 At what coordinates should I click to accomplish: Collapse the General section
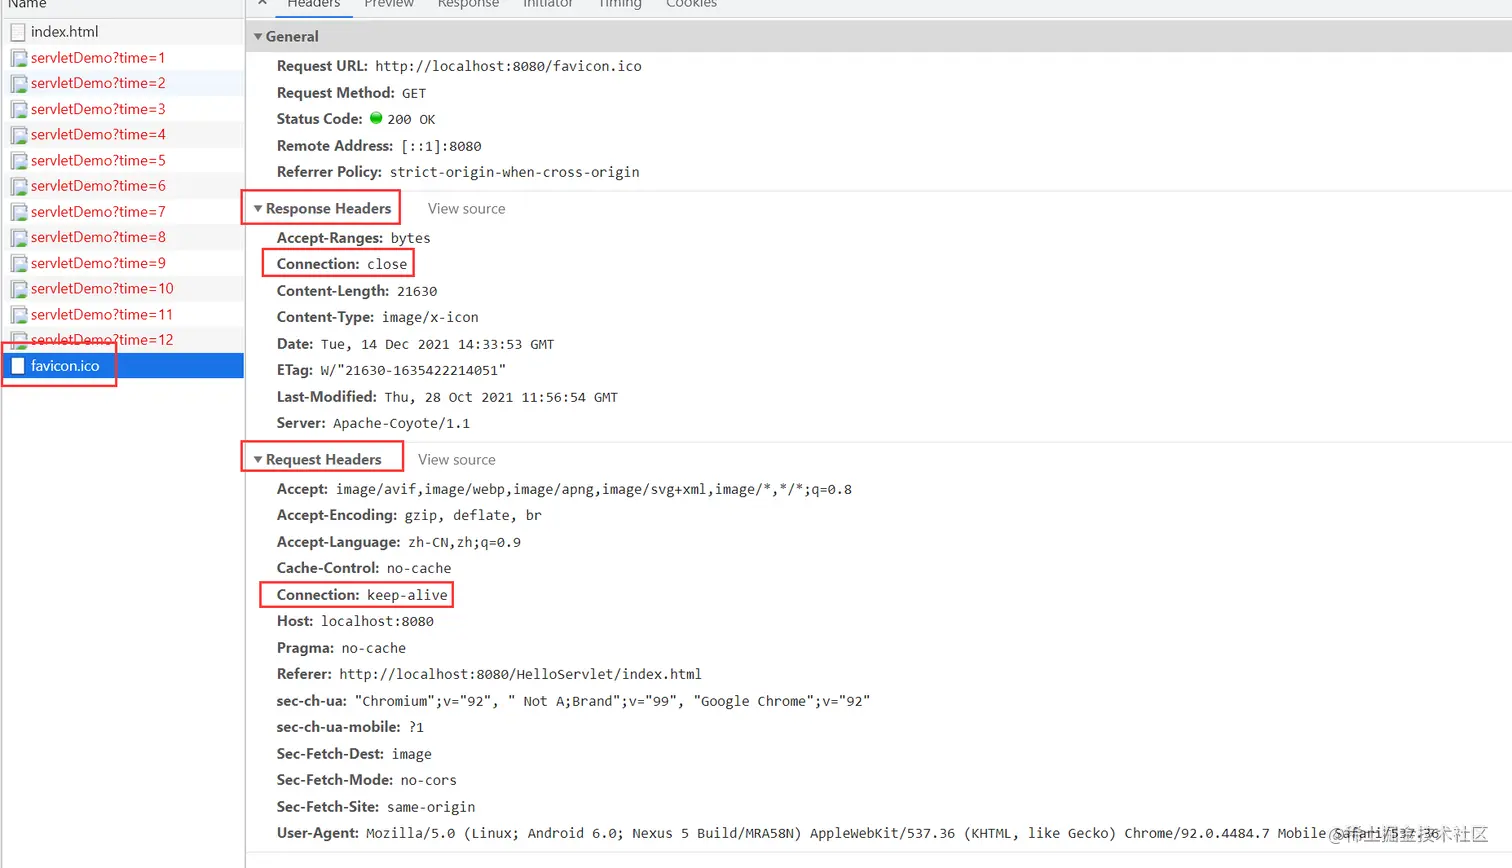pyautogui.click(x=258, y=36)
